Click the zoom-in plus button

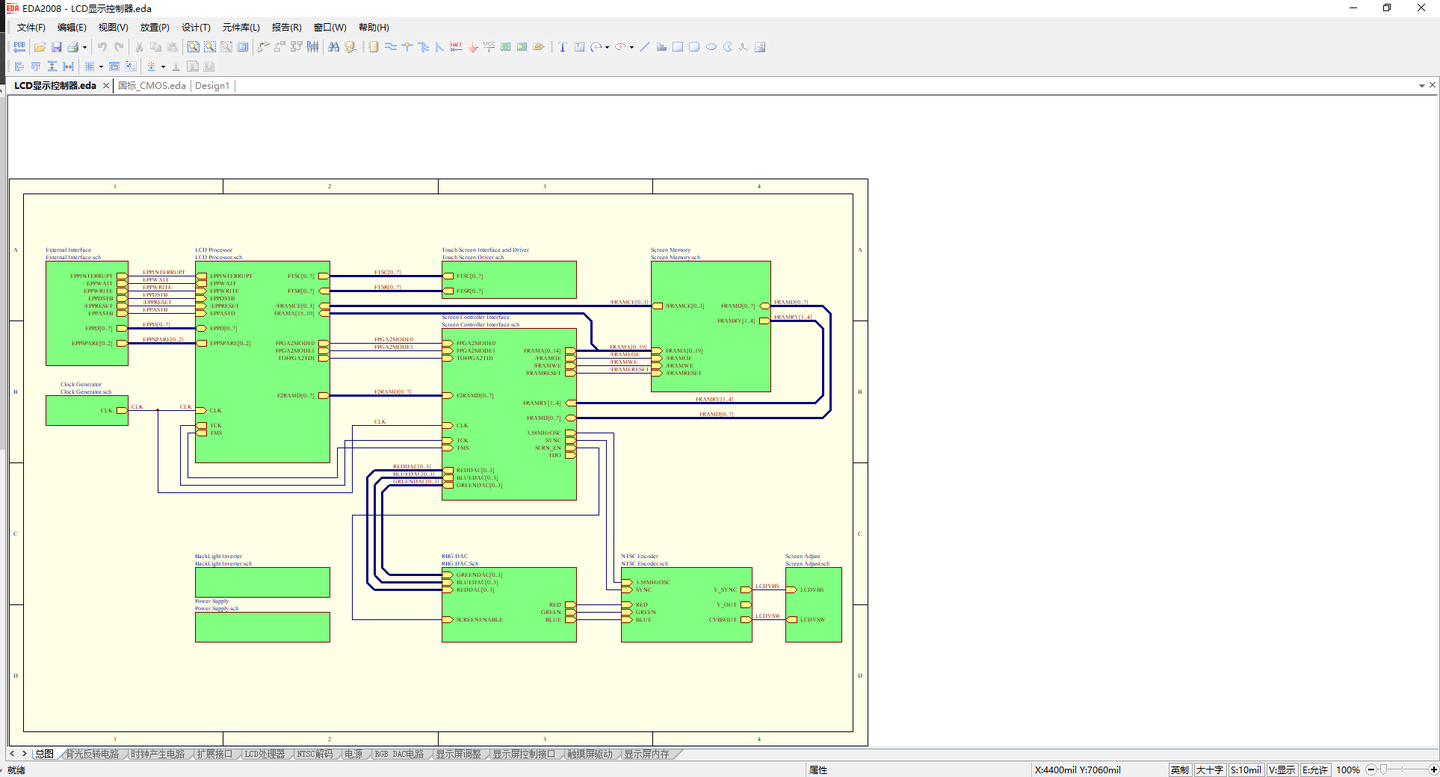[1434, 770]
